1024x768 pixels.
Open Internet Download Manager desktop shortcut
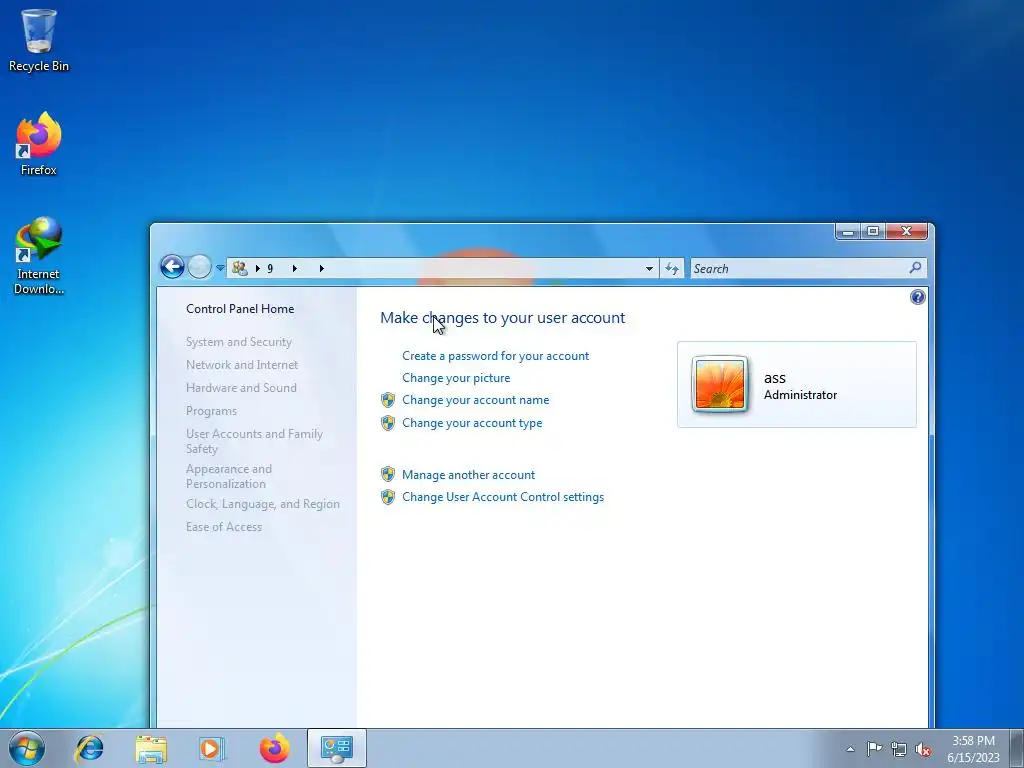point(39,255)
